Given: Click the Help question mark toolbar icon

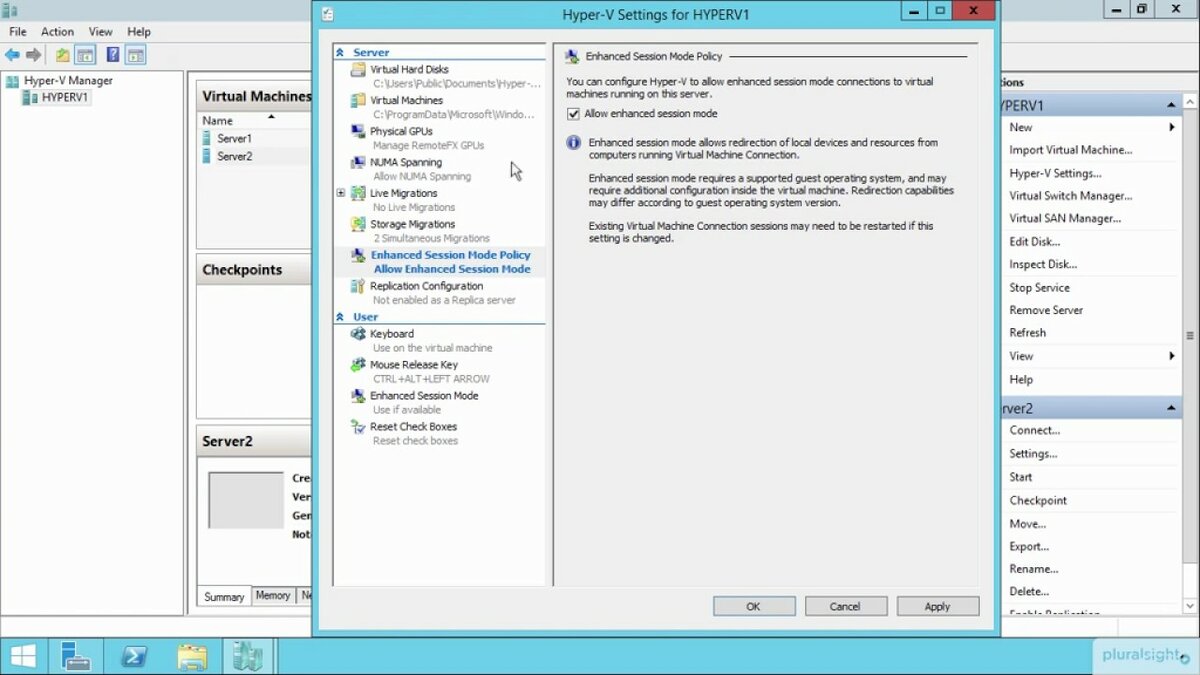Looking at the screenshot, I should [x=112, y=55].
